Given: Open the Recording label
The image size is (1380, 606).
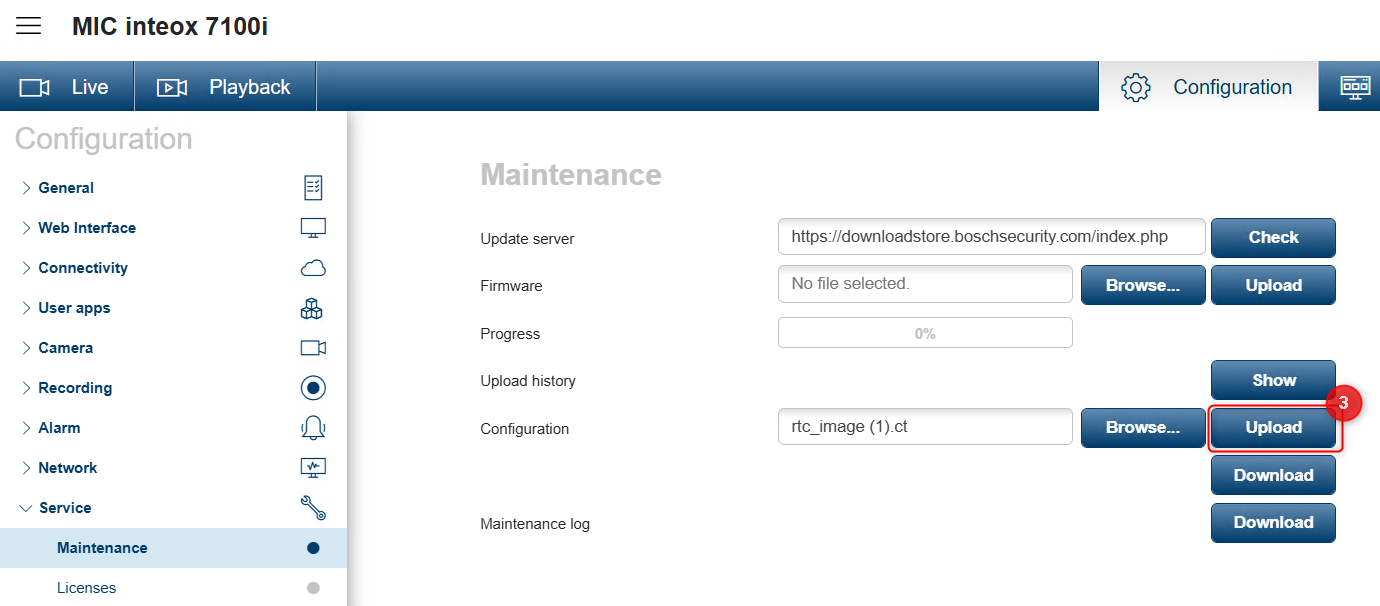Looking at the screenshot, I should click(x=75, y=388).
